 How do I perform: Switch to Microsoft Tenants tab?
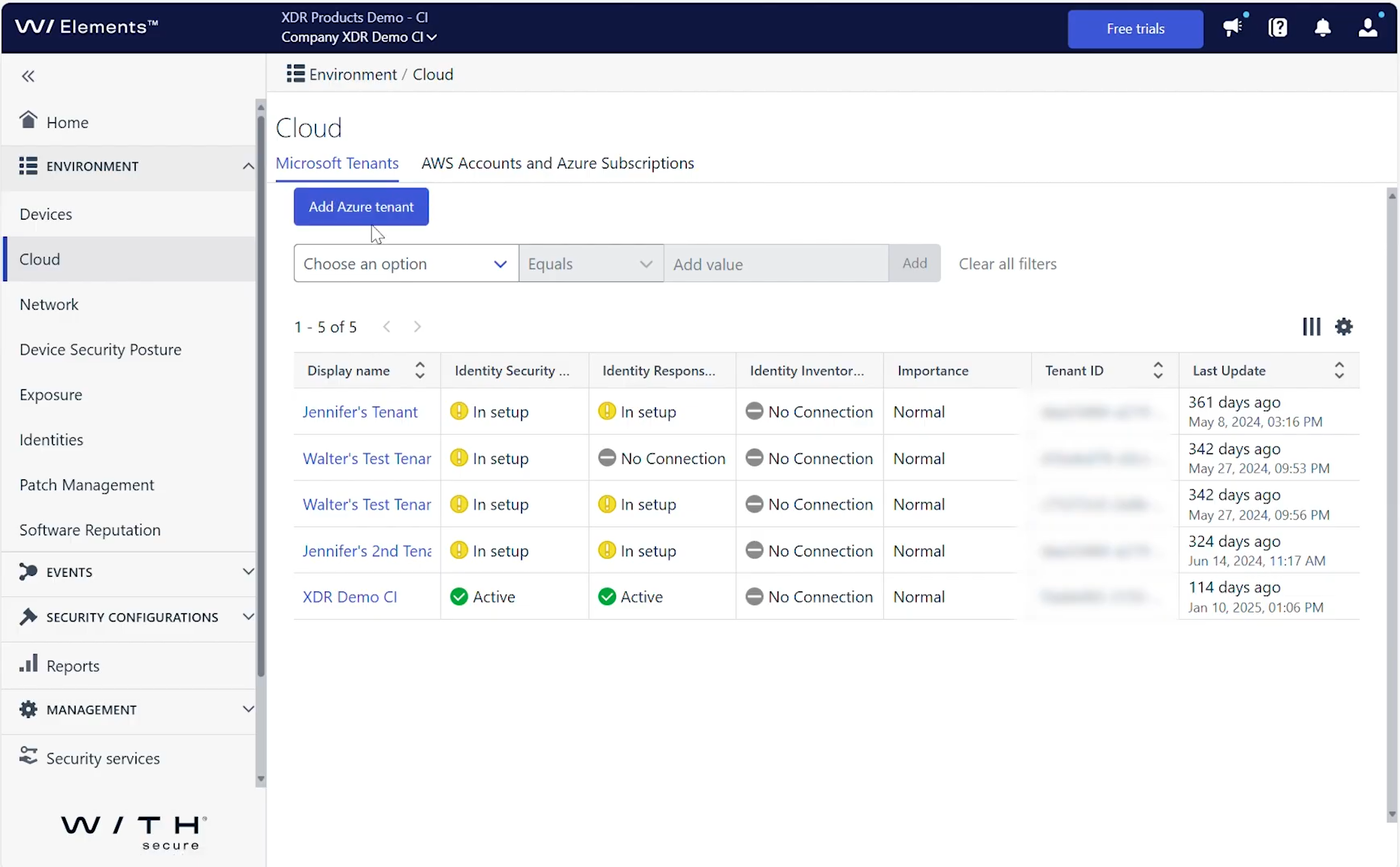click(x=337, y=163)
